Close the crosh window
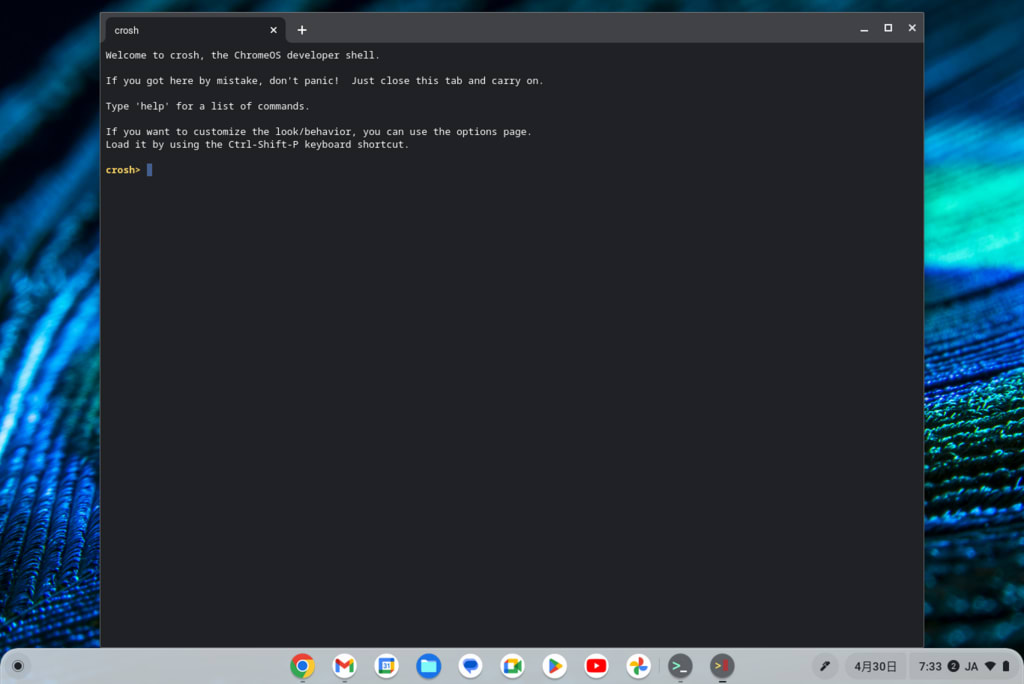Screen dimensions: 1024x684 [912, 28]
